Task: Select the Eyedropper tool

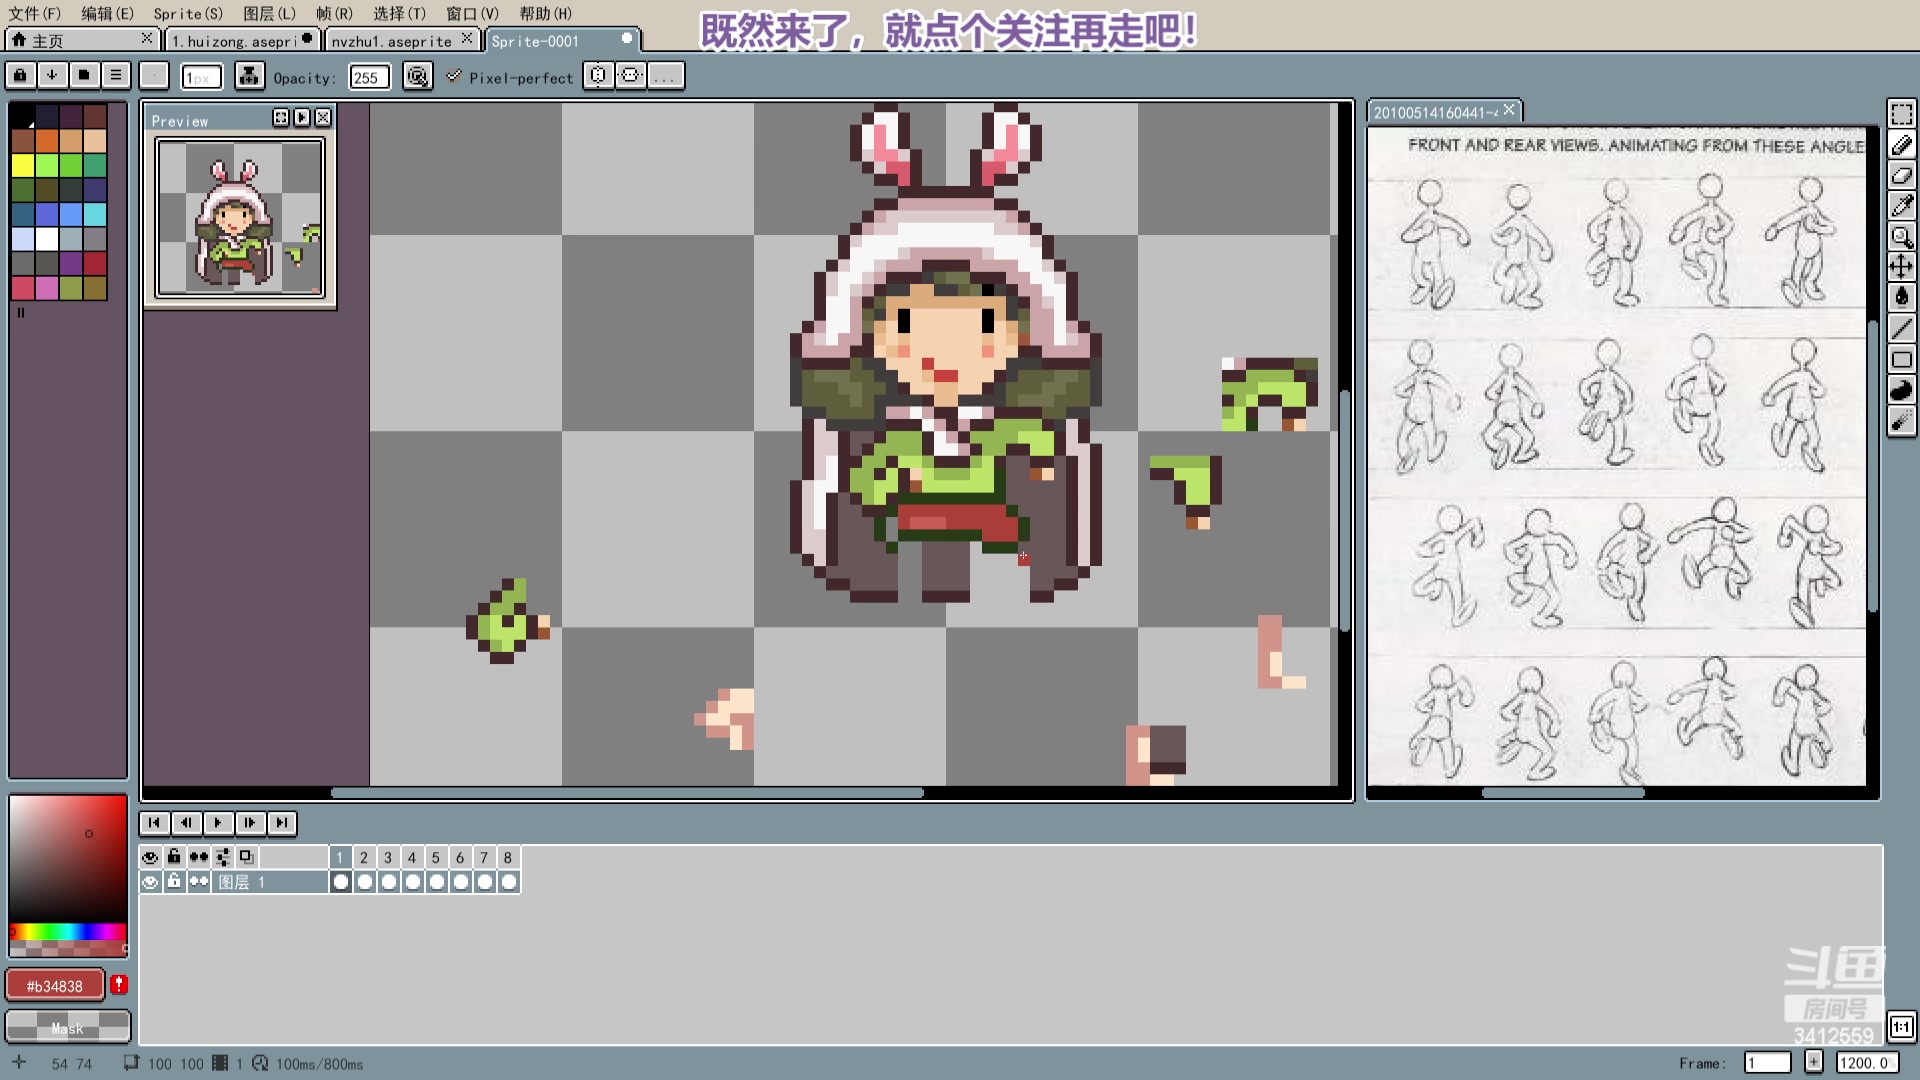Action: pos(1901,206)
